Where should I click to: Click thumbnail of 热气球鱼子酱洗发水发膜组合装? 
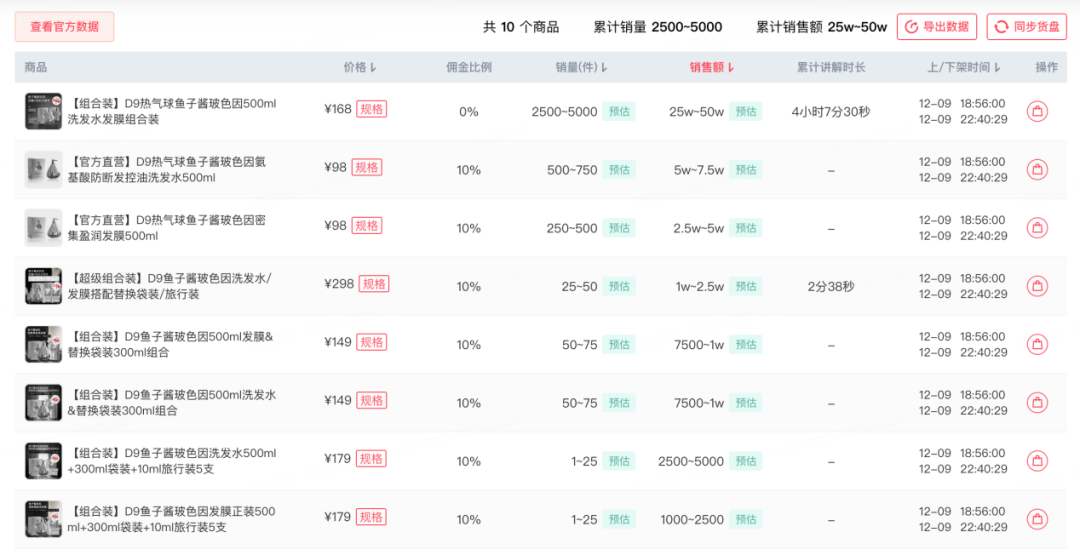coord(43,111)
